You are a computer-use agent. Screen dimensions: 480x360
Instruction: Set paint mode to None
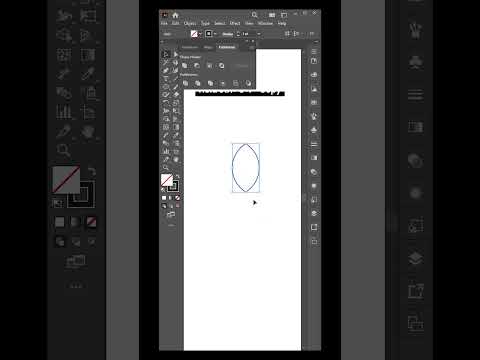pyautogui.click(x=178, y=198)
